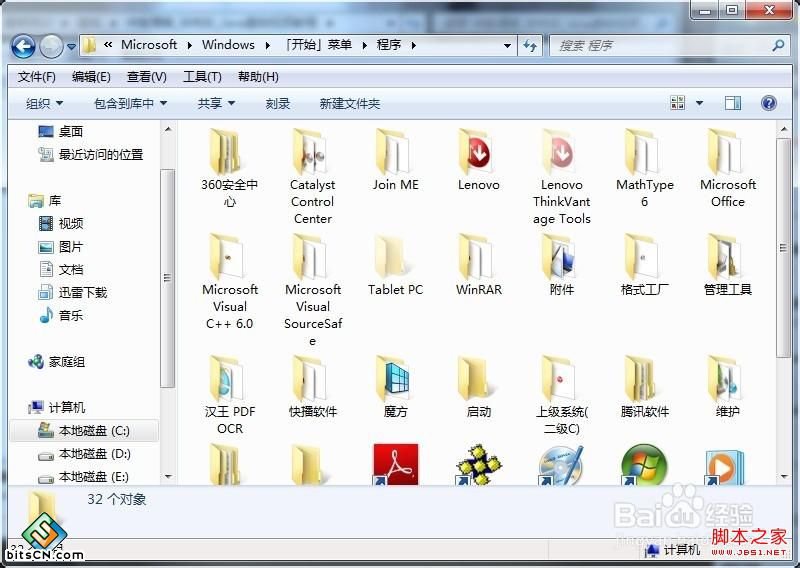Screen dimensions: 800x568
Task: Open the view options dropdown arrow
Action: coord(699,104)
